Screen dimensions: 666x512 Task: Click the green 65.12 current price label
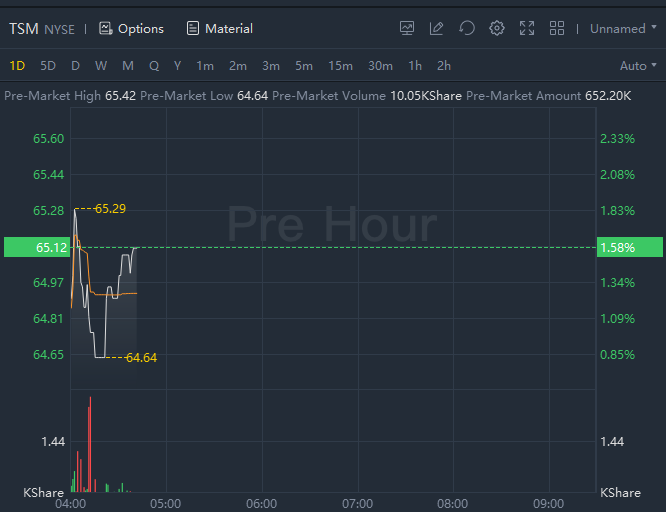37,247
